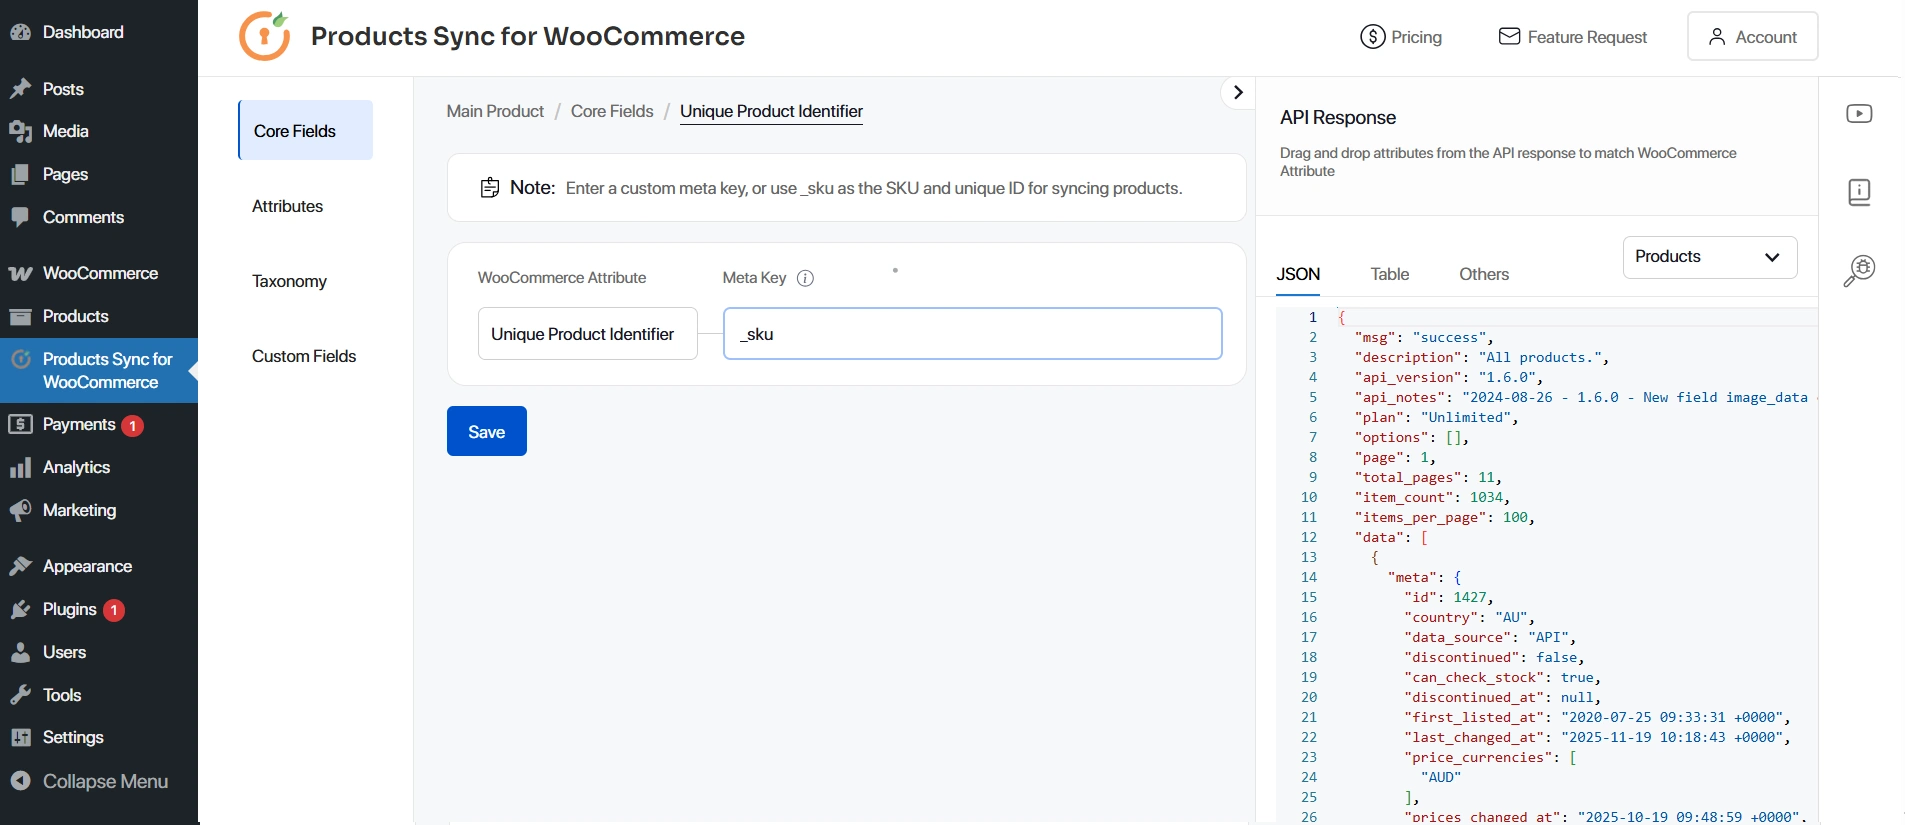Click the Payments notification badge
The width and height of the screenshot is (1905, 825).
(132, 426)
